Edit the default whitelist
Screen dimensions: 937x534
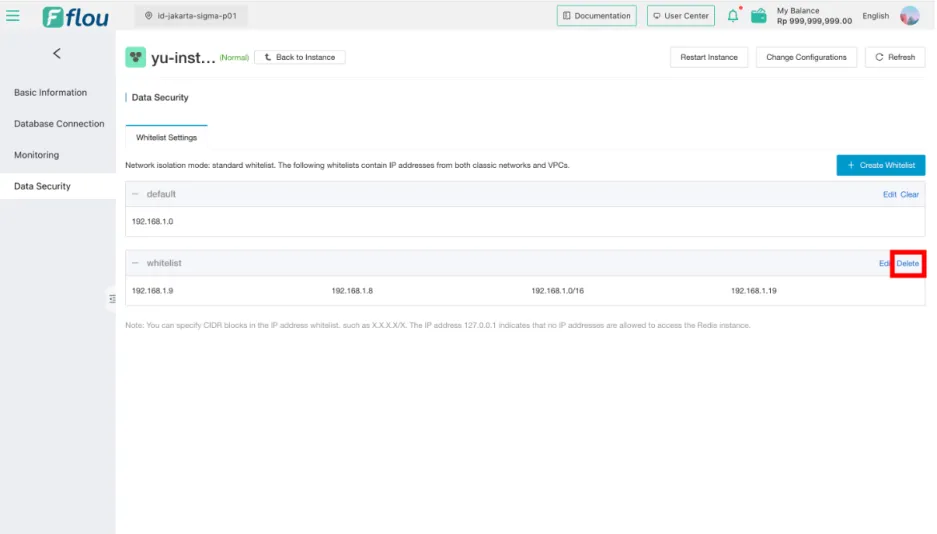point(889,195)
